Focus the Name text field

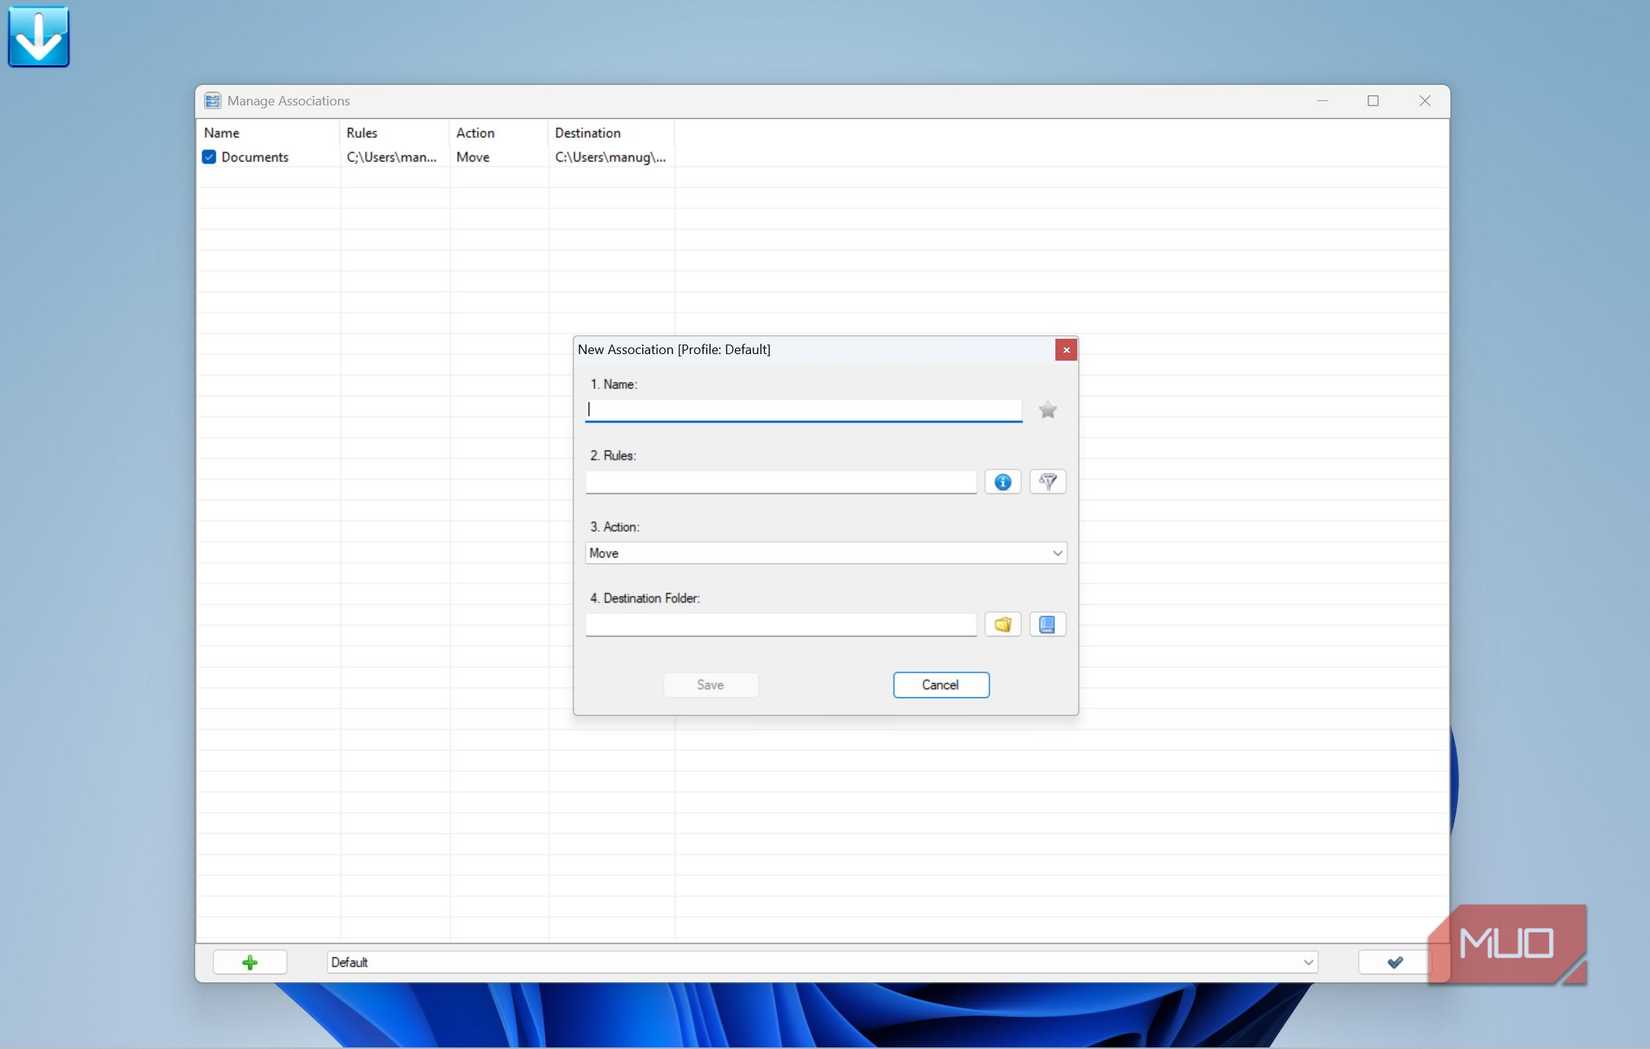804,410
